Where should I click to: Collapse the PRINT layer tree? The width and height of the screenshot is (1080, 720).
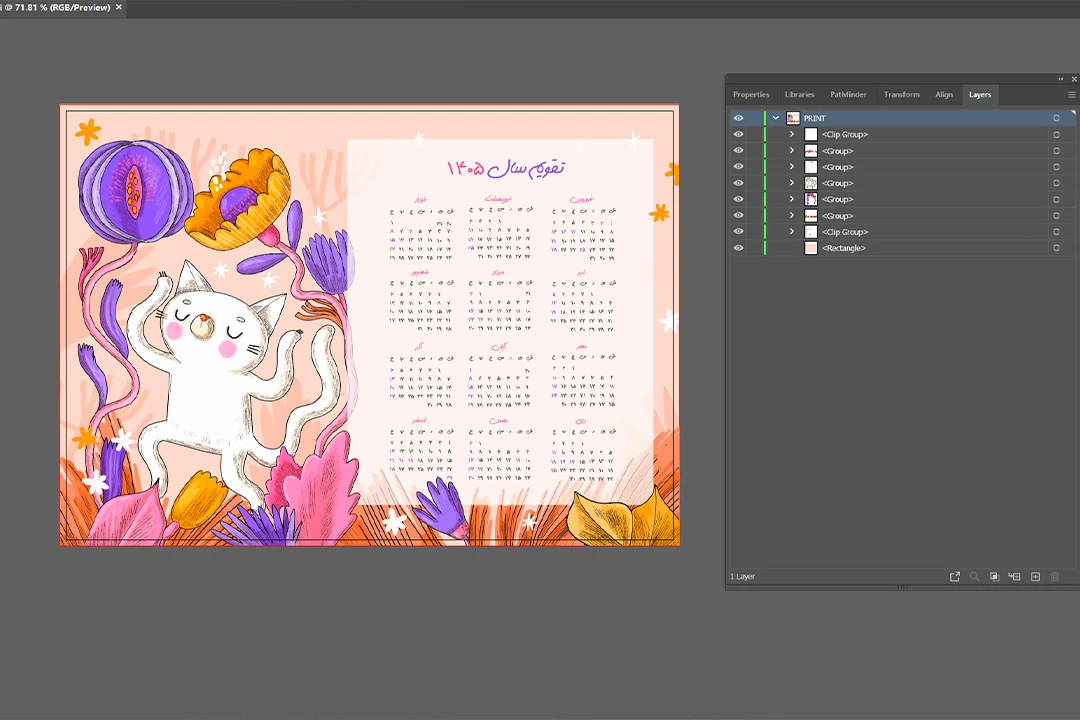coord(776,118)
